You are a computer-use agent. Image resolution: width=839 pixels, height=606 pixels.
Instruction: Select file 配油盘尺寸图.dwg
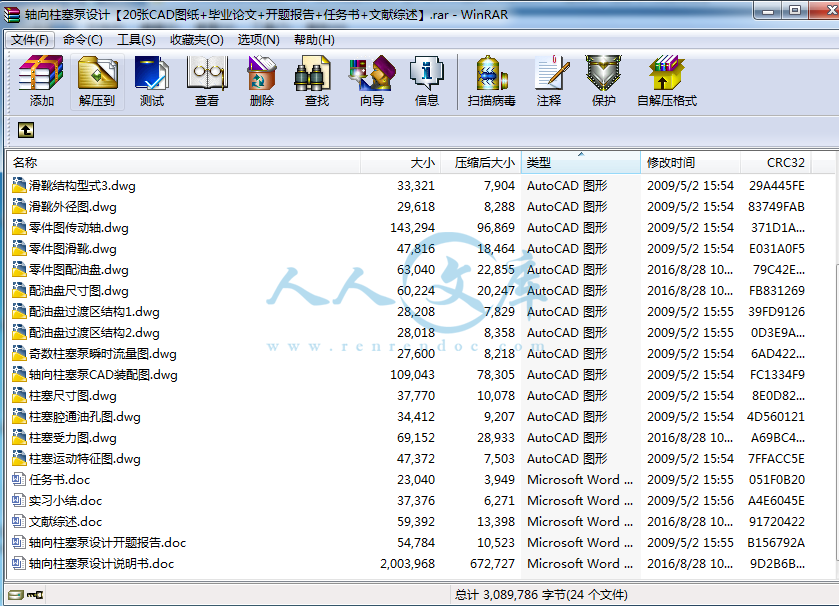point(79,290)
